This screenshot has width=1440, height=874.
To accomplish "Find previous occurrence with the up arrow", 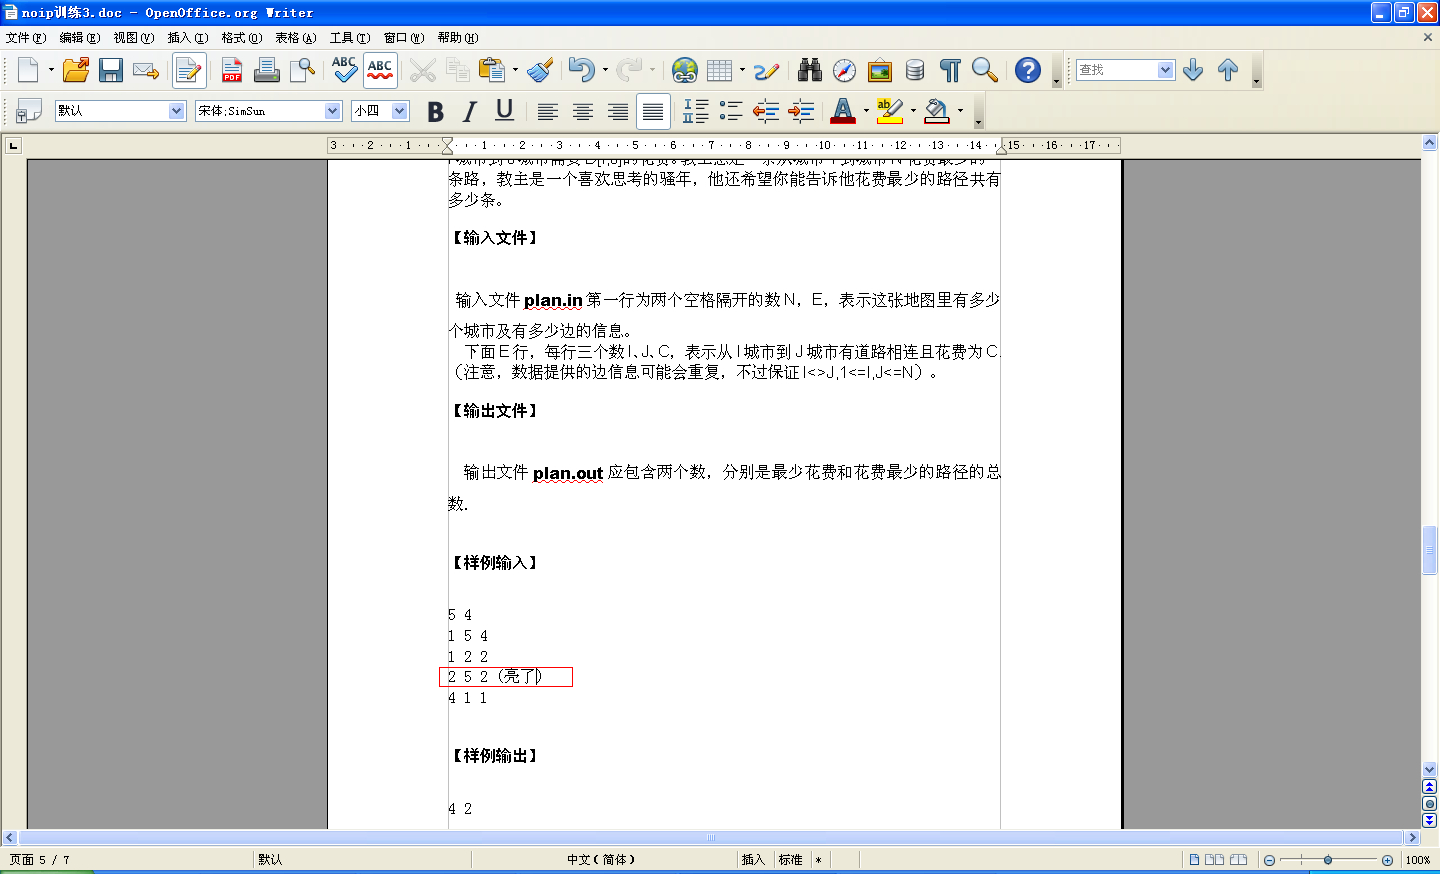I will pyautogui.click(x=1228, y=70).
